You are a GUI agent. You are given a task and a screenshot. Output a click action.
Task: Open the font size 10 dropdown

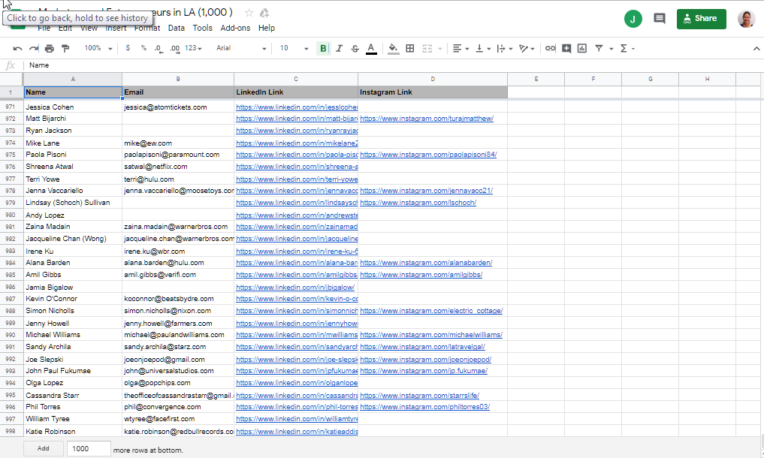tap(294, 48)
